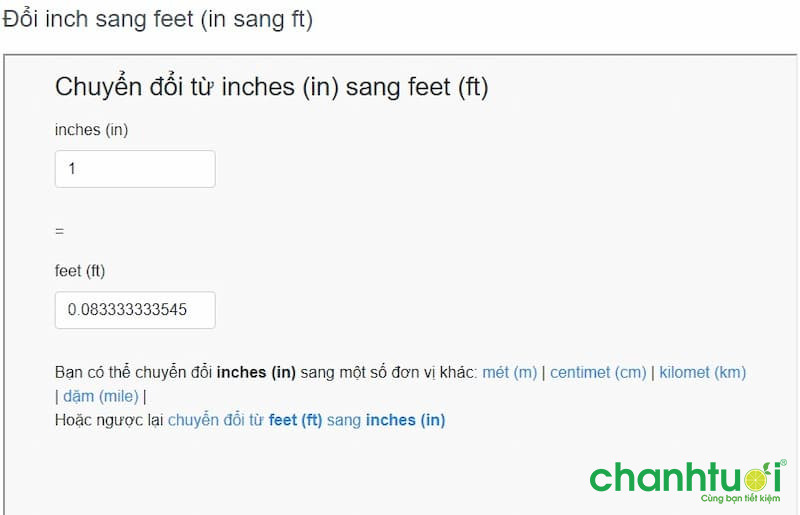The width and height of the screenshot is (800, 515).
Task: Click the reverse feet to inches link
Action: [306, 420]
